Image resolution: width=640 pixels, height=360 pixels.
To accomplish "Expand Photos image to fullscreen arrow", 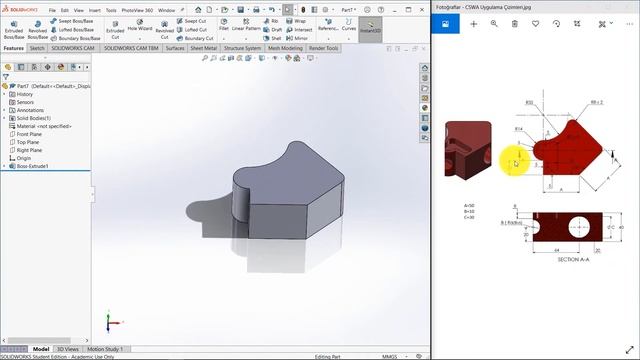I will coord(630,349).
